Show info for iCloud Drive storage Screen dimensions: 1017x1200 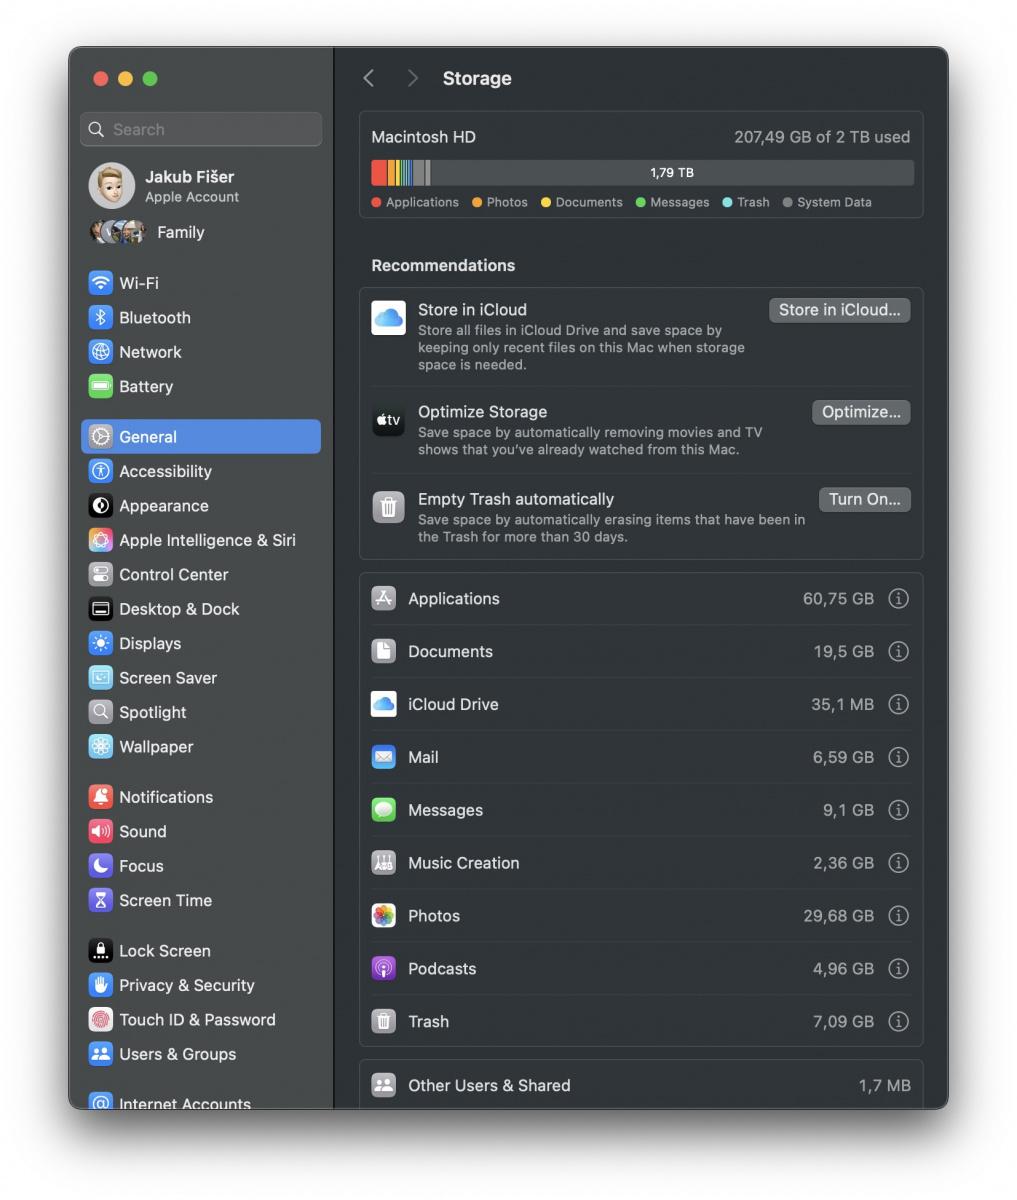[899, 704]
